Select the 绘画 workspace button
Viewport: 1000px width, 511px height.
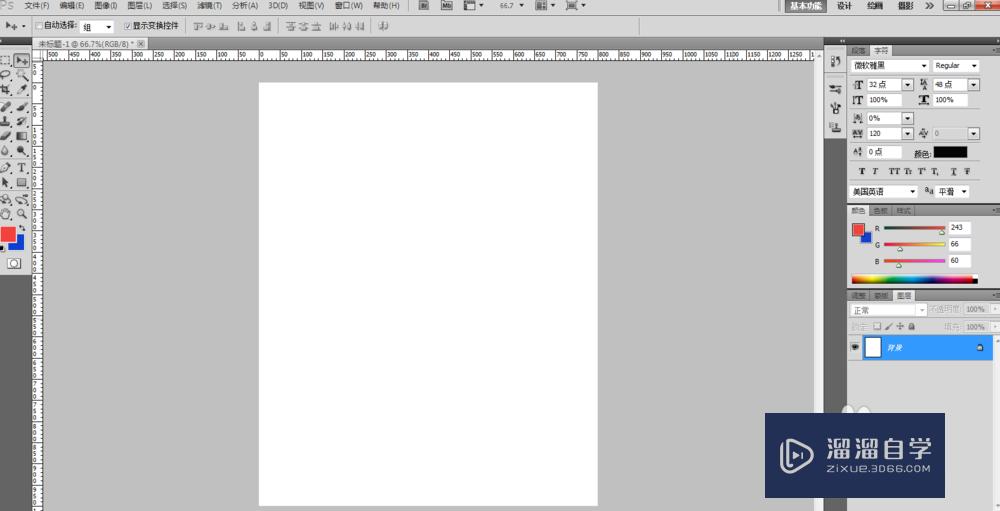[x=875, y=6]
